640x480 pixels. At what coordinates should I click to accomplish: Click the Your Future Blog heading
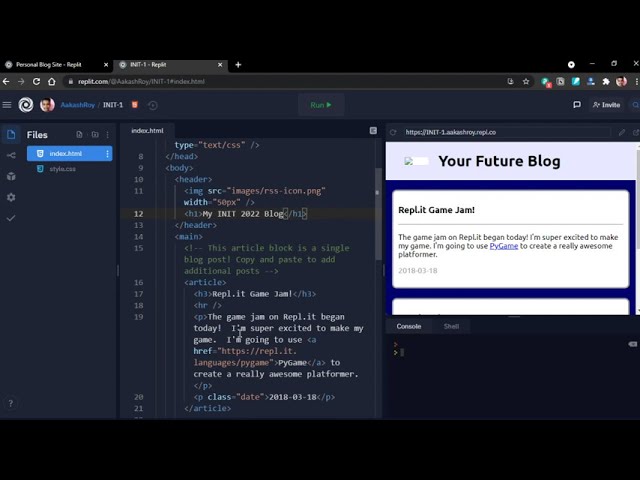[499, 161]
